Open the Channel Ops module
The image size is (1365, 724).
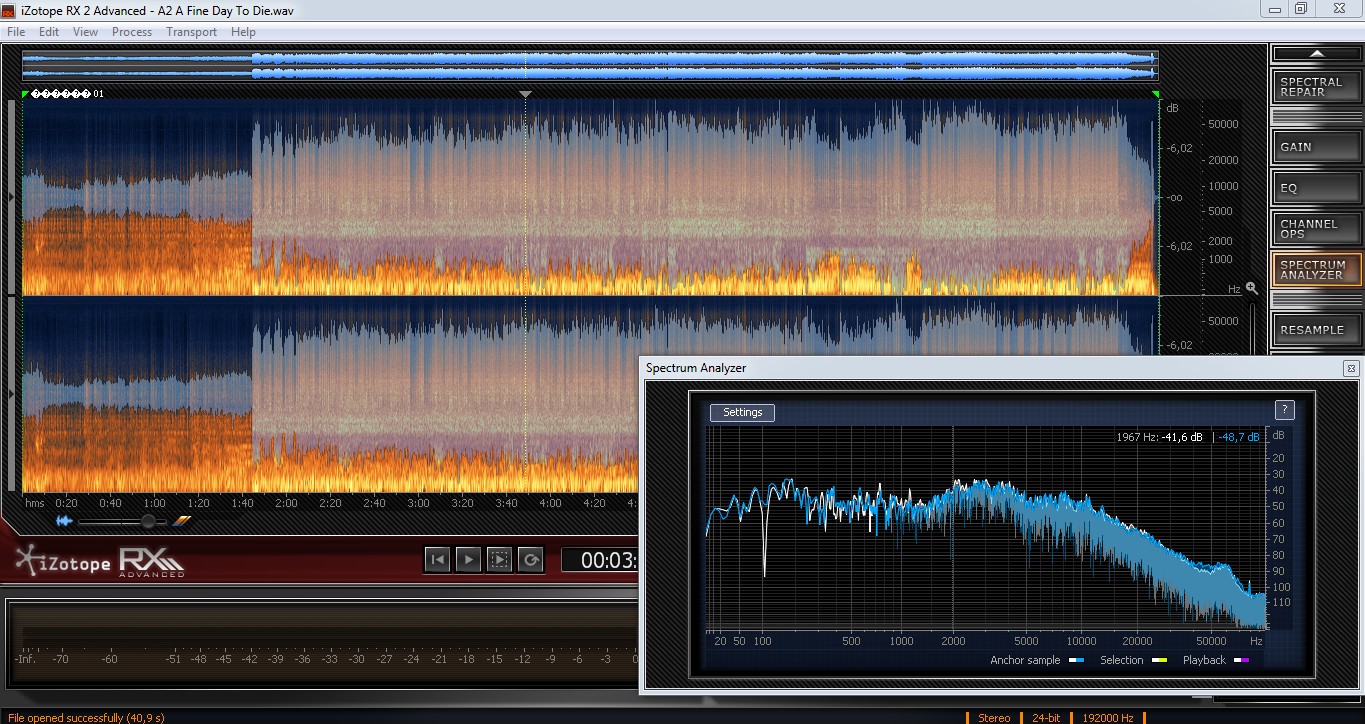pyautogui.click(x=1316, y=229)
